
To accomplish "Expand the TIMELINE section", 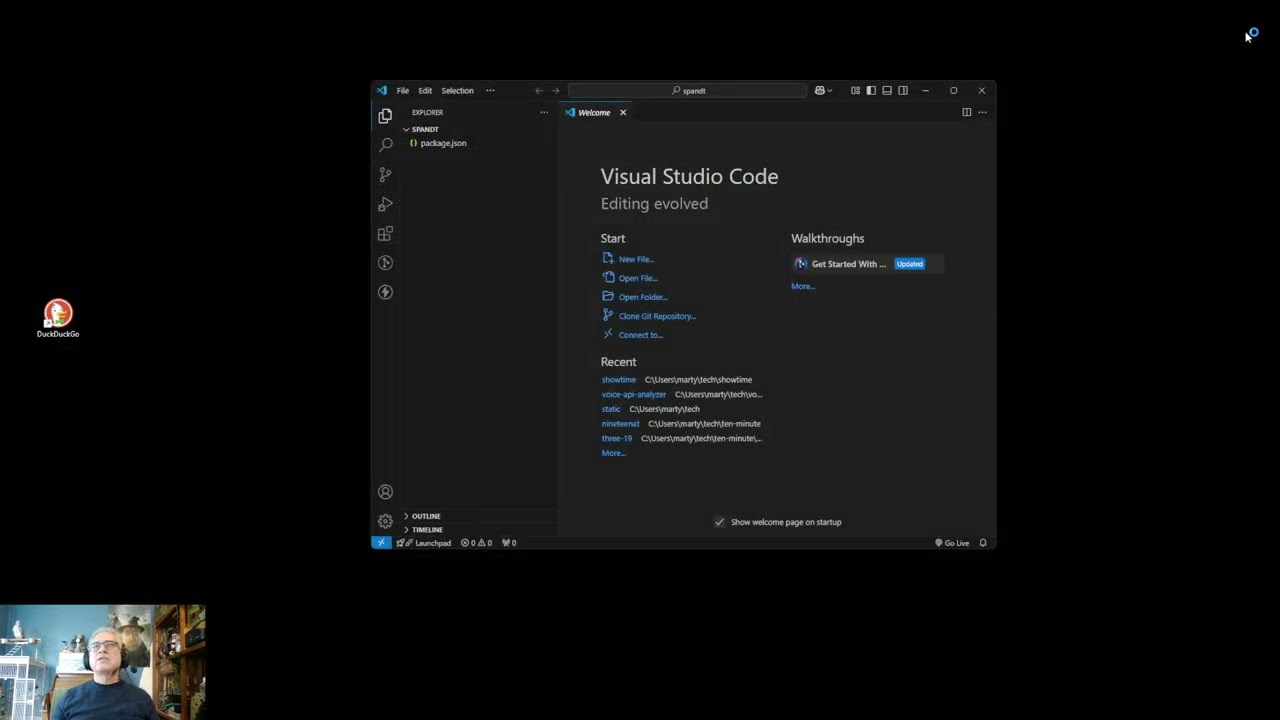I will [x=426, y=530].
